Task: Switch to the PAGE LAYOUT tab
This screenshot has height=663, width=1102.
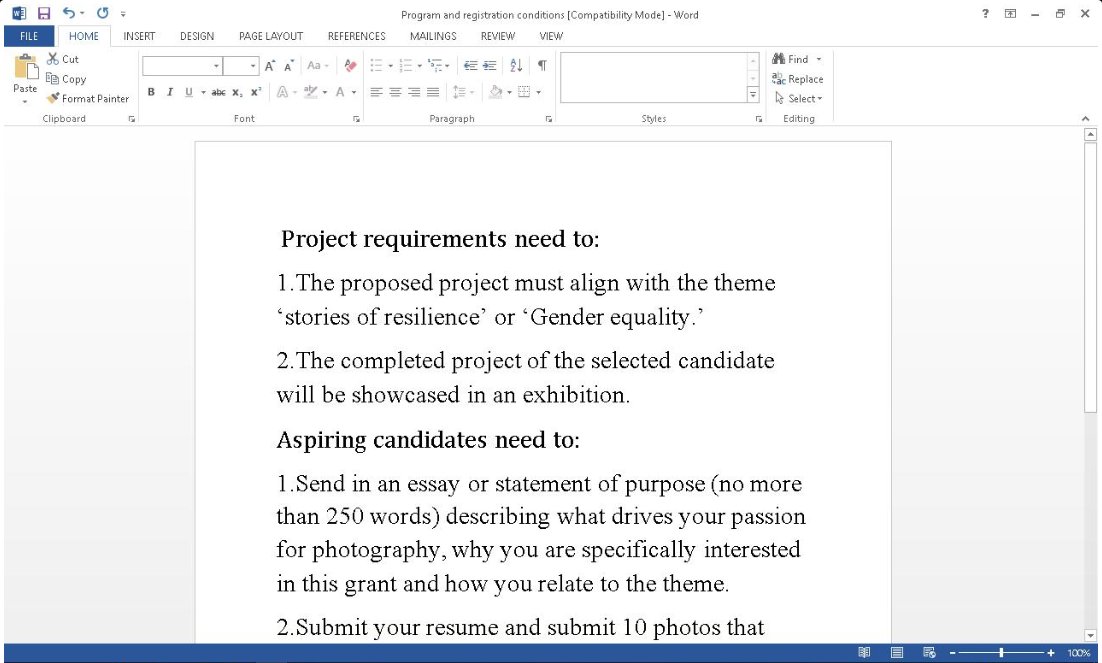Action: point(270,36)
